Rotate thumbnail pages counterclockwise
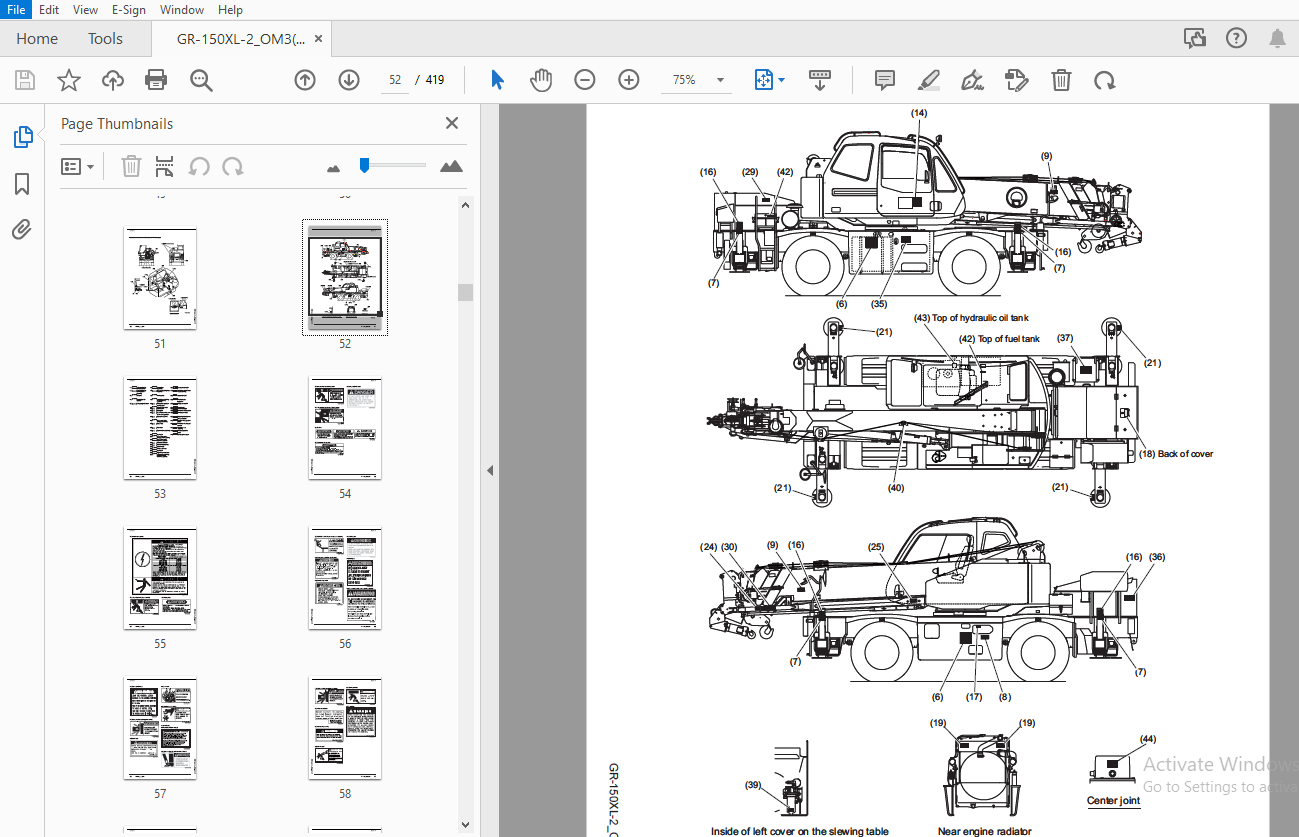The width and height of the screenshot is (1299, 837). (x=199, y=166)
